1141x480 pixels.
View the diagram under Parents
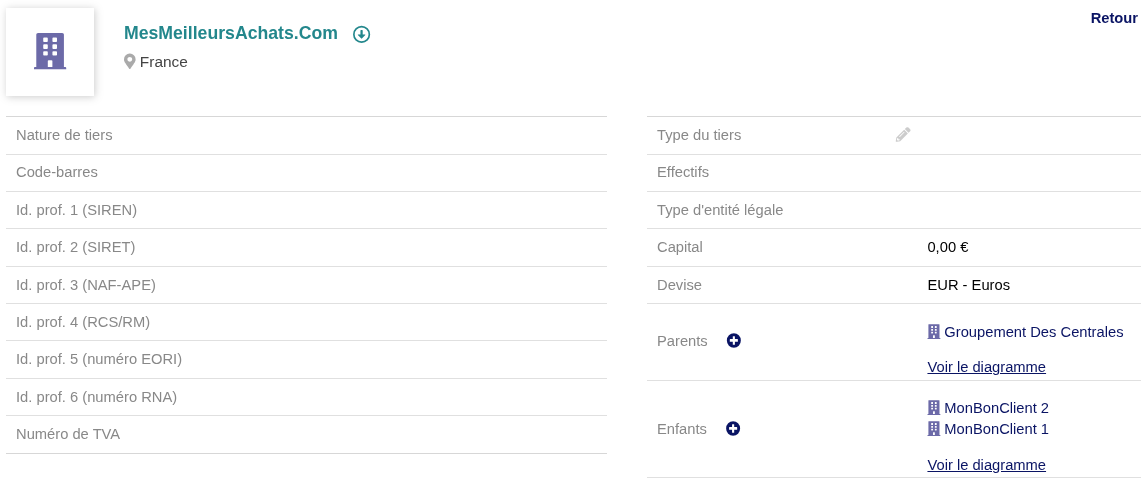pos(986,367)
